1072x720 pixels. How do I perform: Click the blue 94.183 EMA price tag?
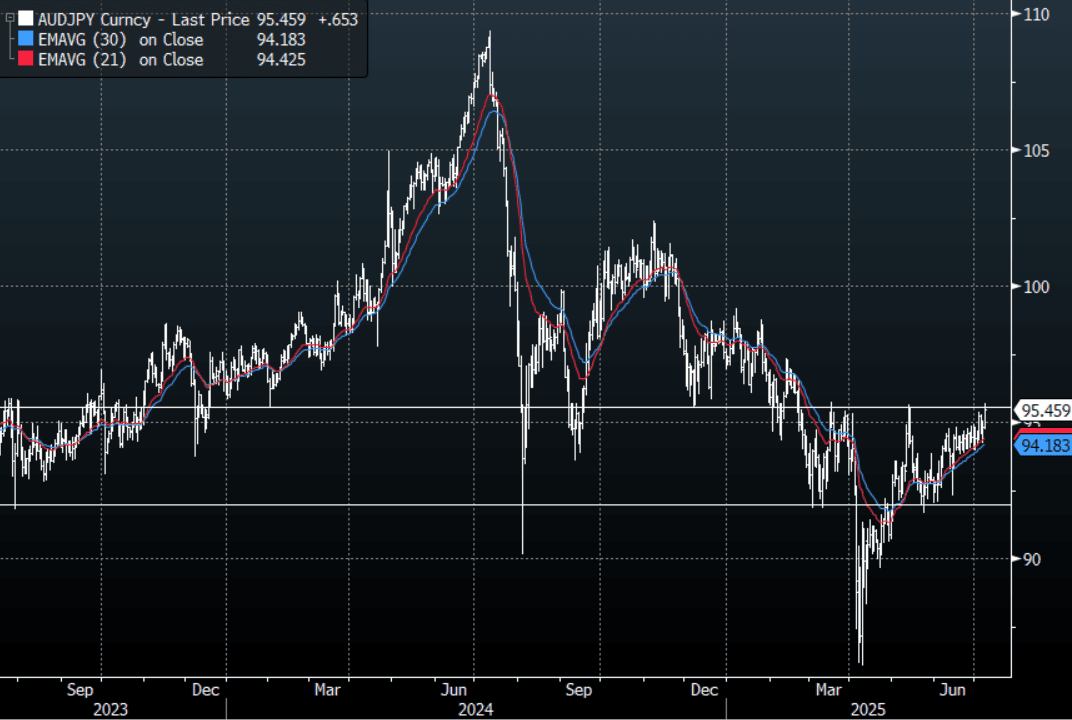click(x=1045, y=446)
